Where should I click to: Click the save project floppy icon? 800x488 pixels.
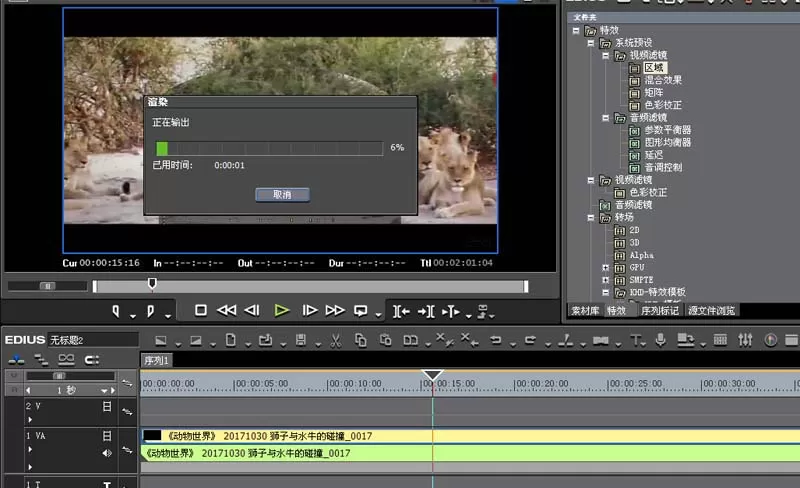[x=301, y=340]
